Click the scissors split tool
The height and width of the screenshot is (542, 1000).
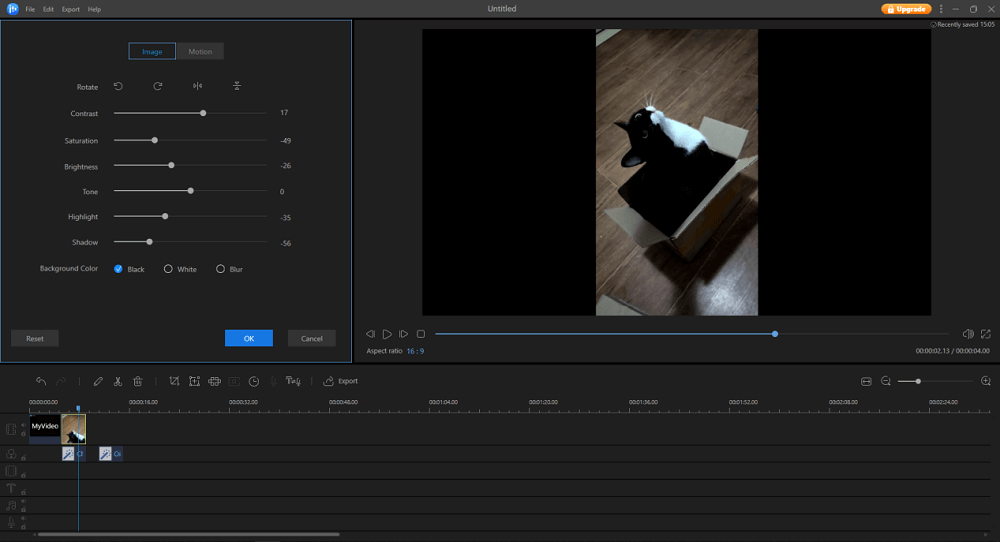click(118, 381)
